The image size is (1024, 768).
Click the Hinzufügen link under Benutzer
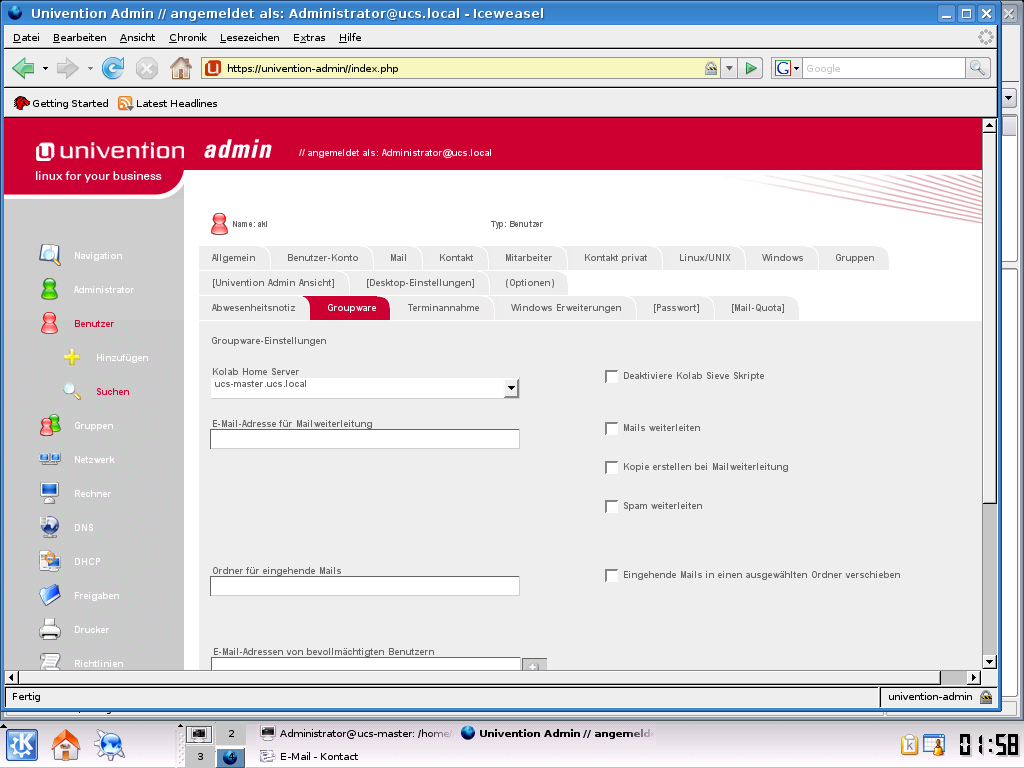click(122, 357)
